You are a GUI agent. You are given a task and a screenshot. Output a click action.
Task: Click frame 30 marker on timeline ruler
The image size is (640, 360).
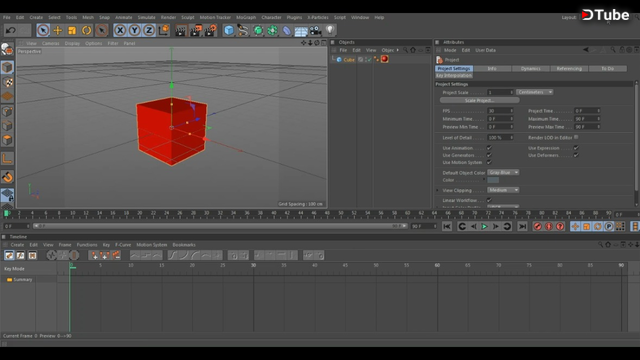253,265
